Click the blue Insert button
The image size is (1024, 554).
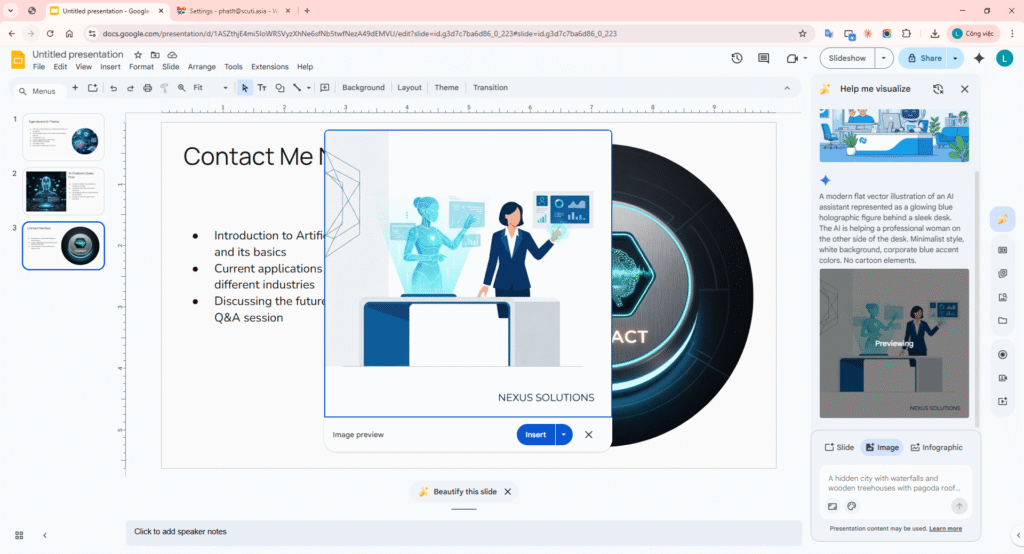536,435
